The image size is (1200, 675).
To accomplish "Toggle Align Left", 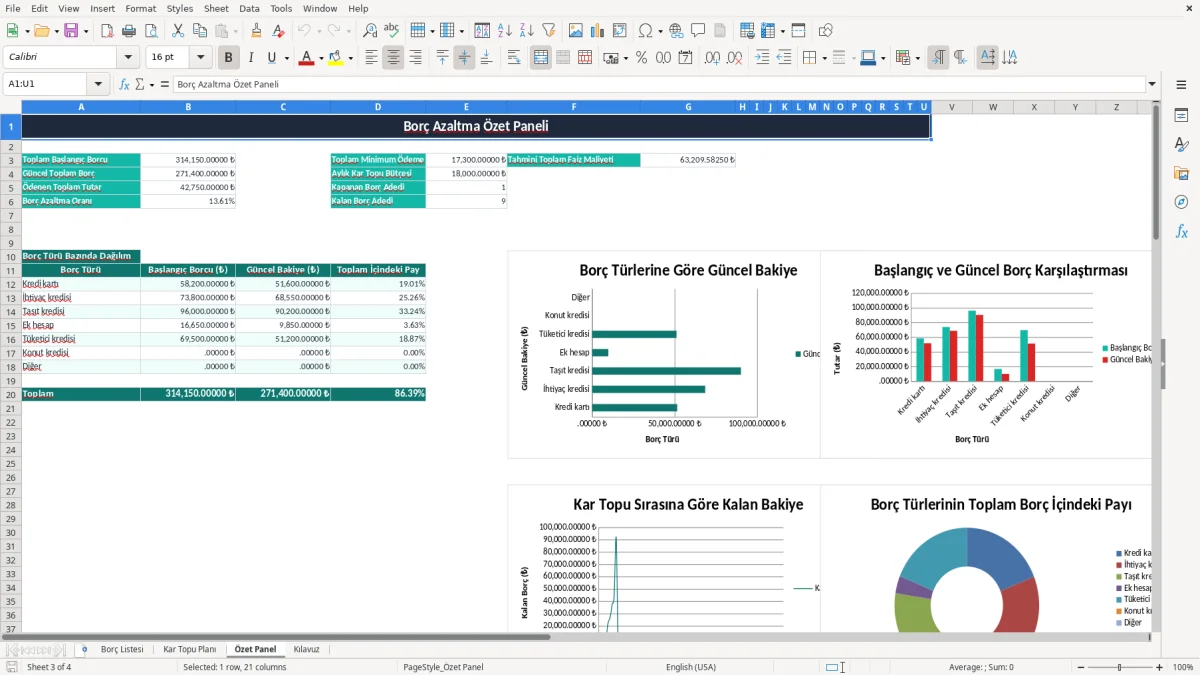I will [x=372, y=58].
